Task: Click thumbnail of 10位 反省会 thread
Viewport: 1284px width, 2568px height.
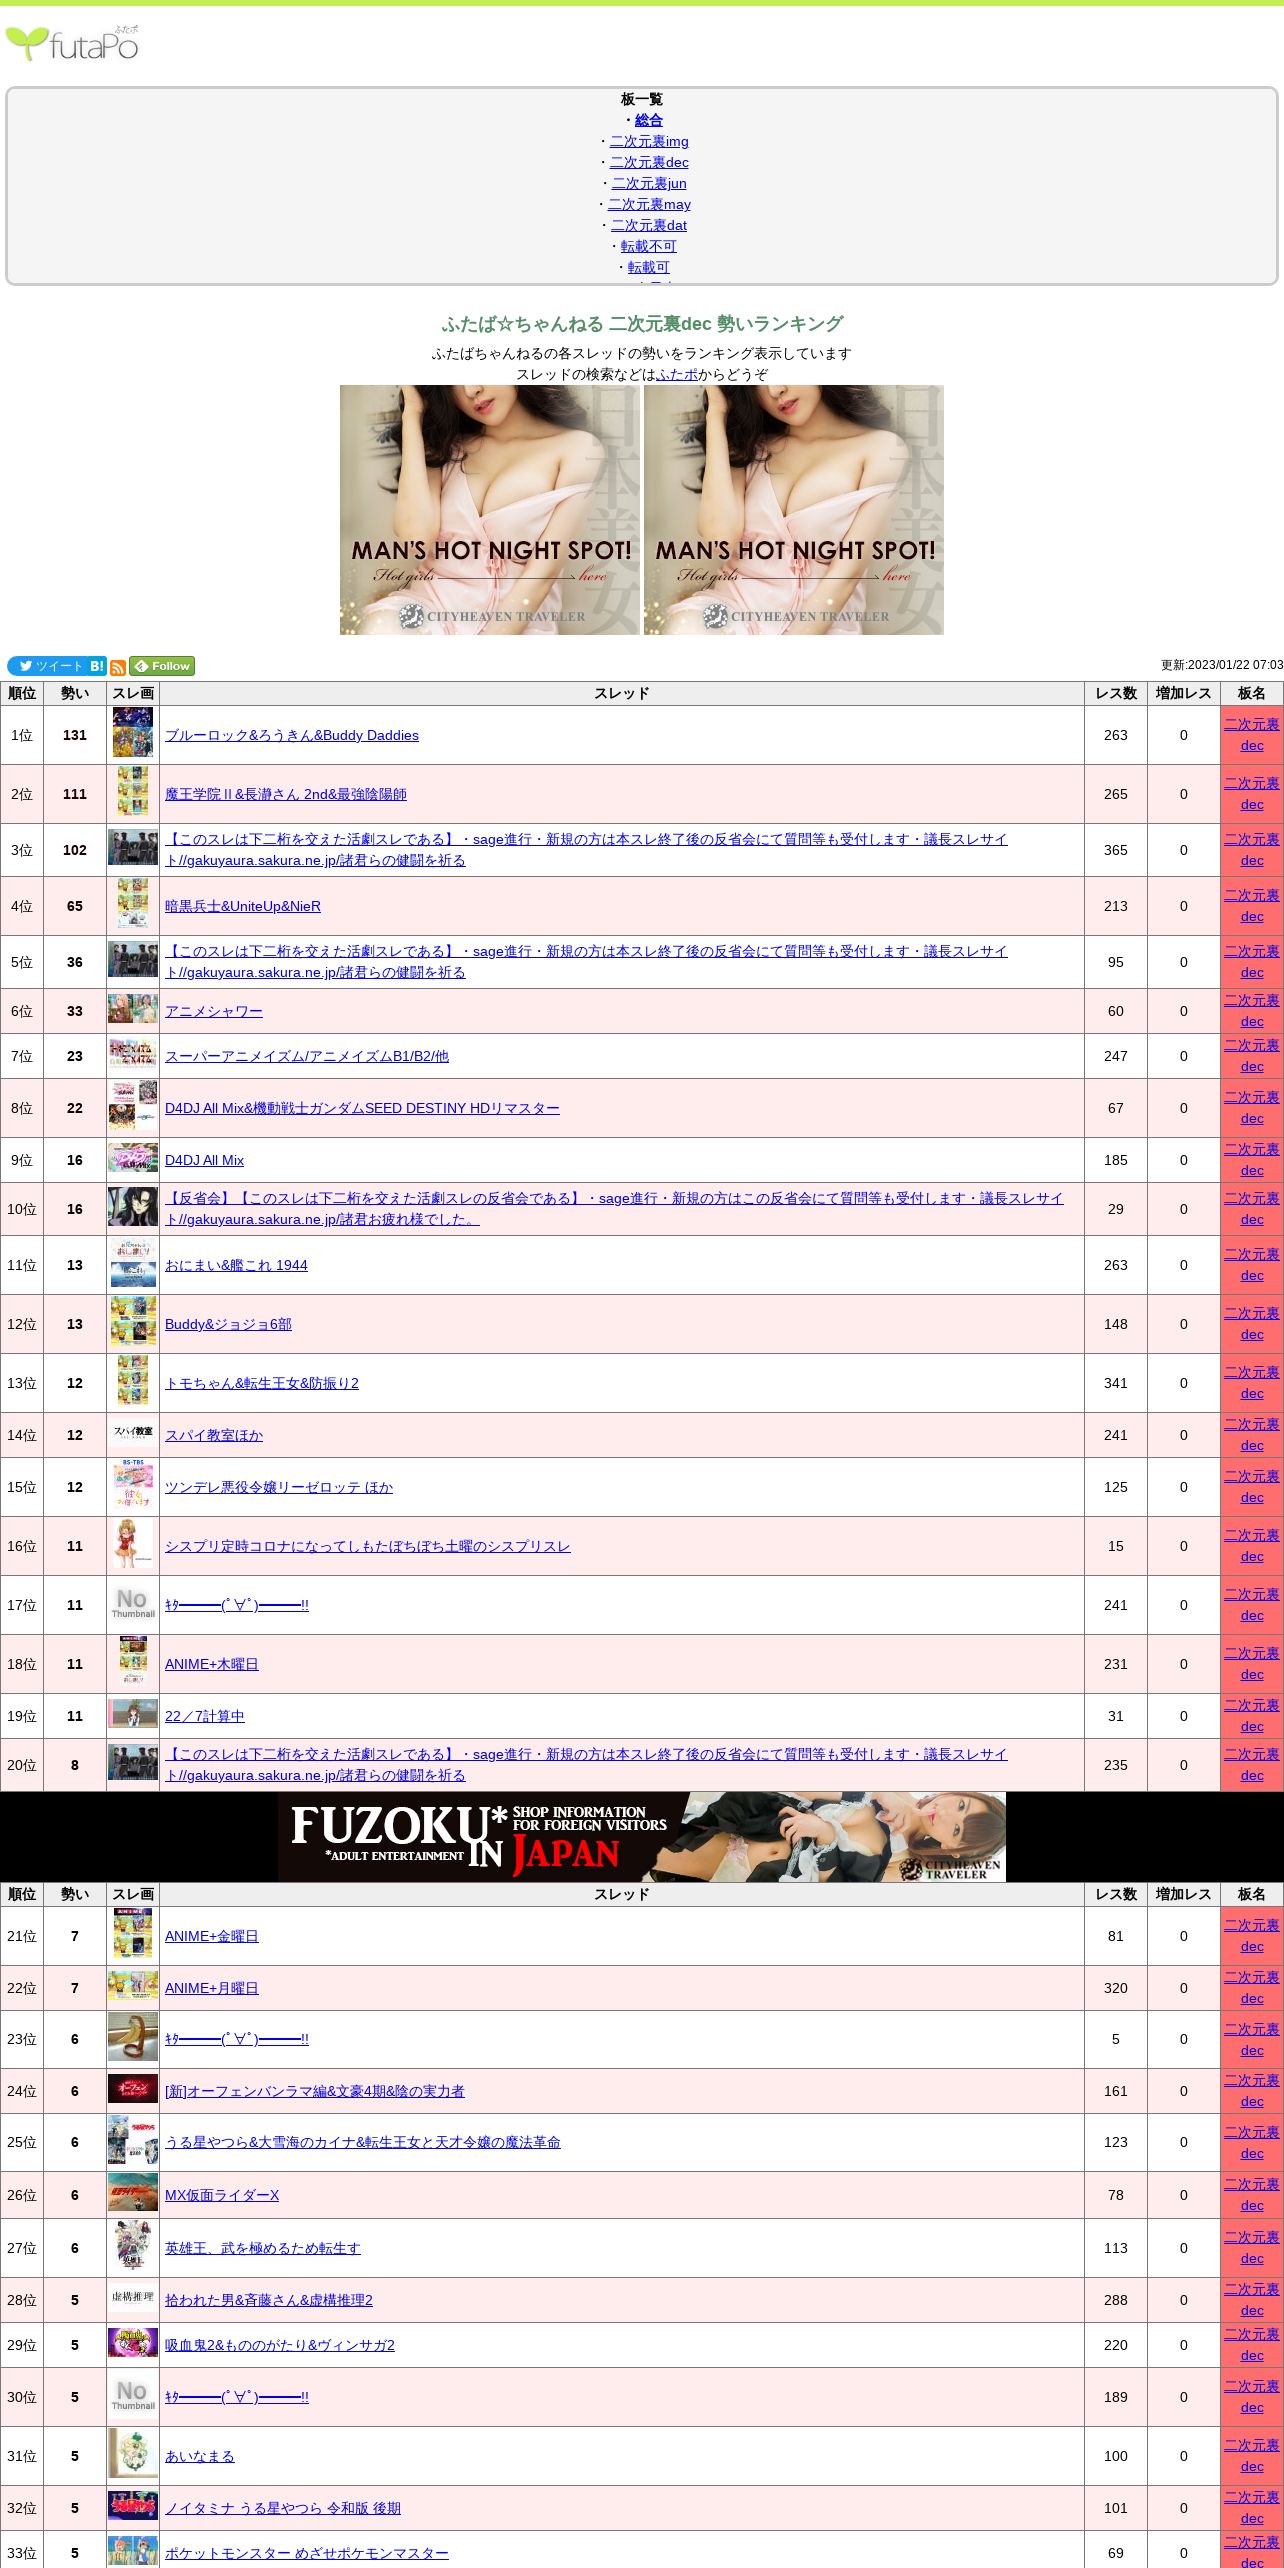Action: tap(133, 1207)
